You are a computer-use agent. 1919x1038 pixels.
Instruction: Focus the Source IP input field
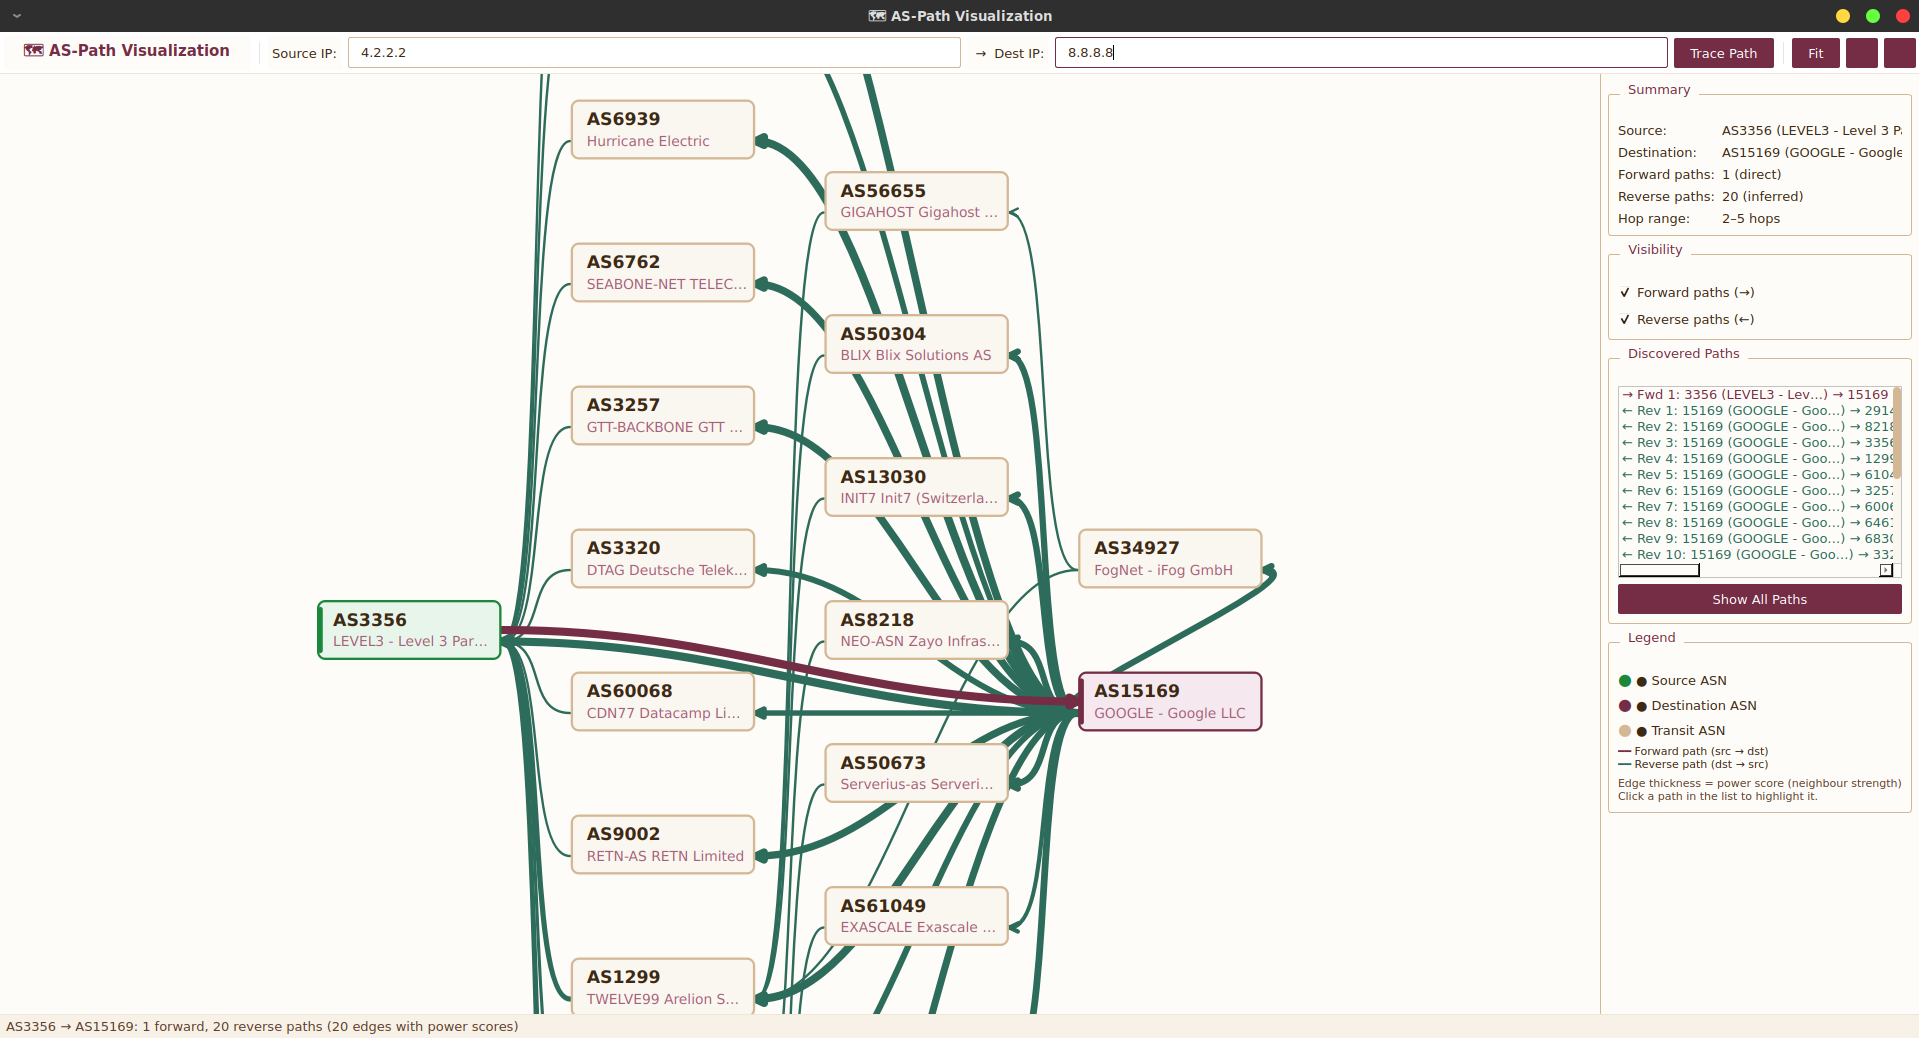pos(654,53)
